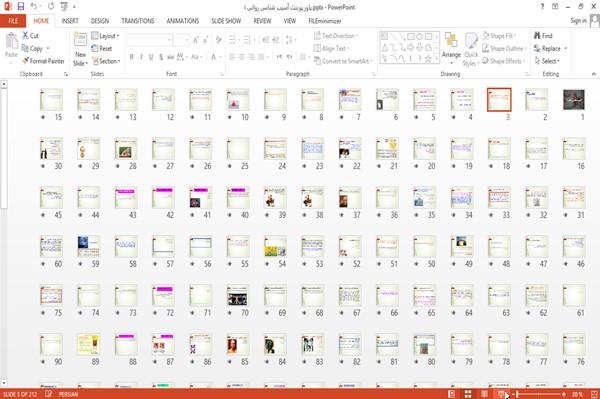Click the zoom slider handle
Viewport: 600px width, 399px height.
click(x=518, y=394)
